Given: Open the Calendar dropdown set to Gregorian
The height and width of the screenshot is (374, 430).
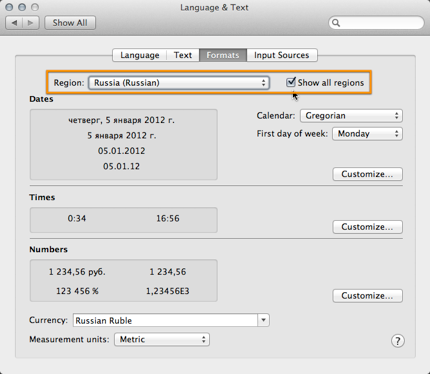Looking at the screenshot, I should [351, 116].
